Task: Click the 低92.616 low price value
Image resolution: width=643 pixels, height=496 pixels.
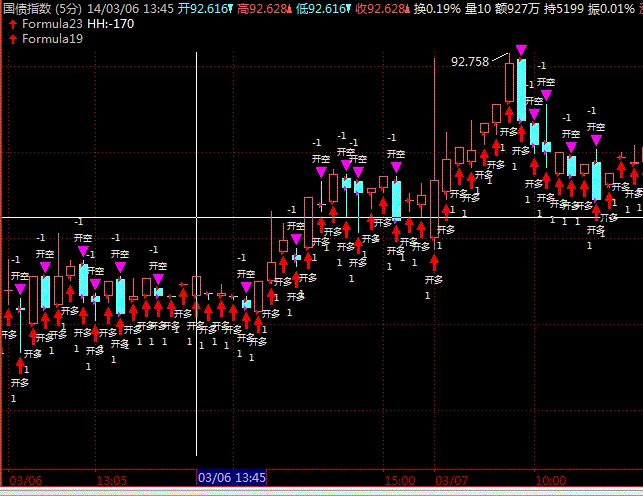Action: [323, 9]
